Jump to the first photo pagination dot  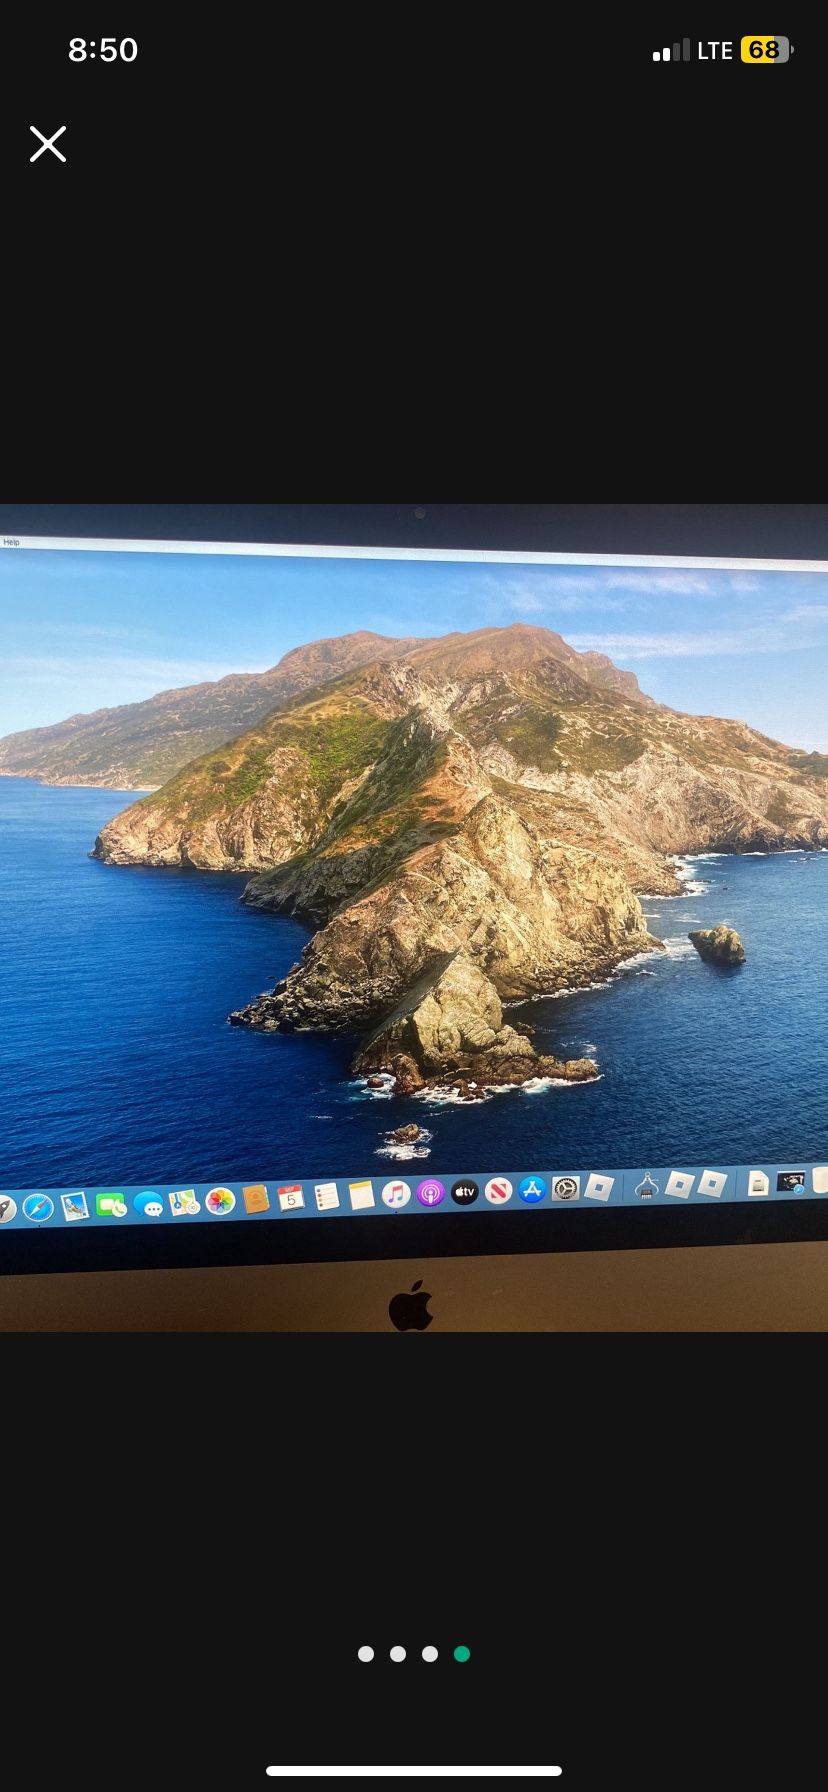[x=366, y=1654]
